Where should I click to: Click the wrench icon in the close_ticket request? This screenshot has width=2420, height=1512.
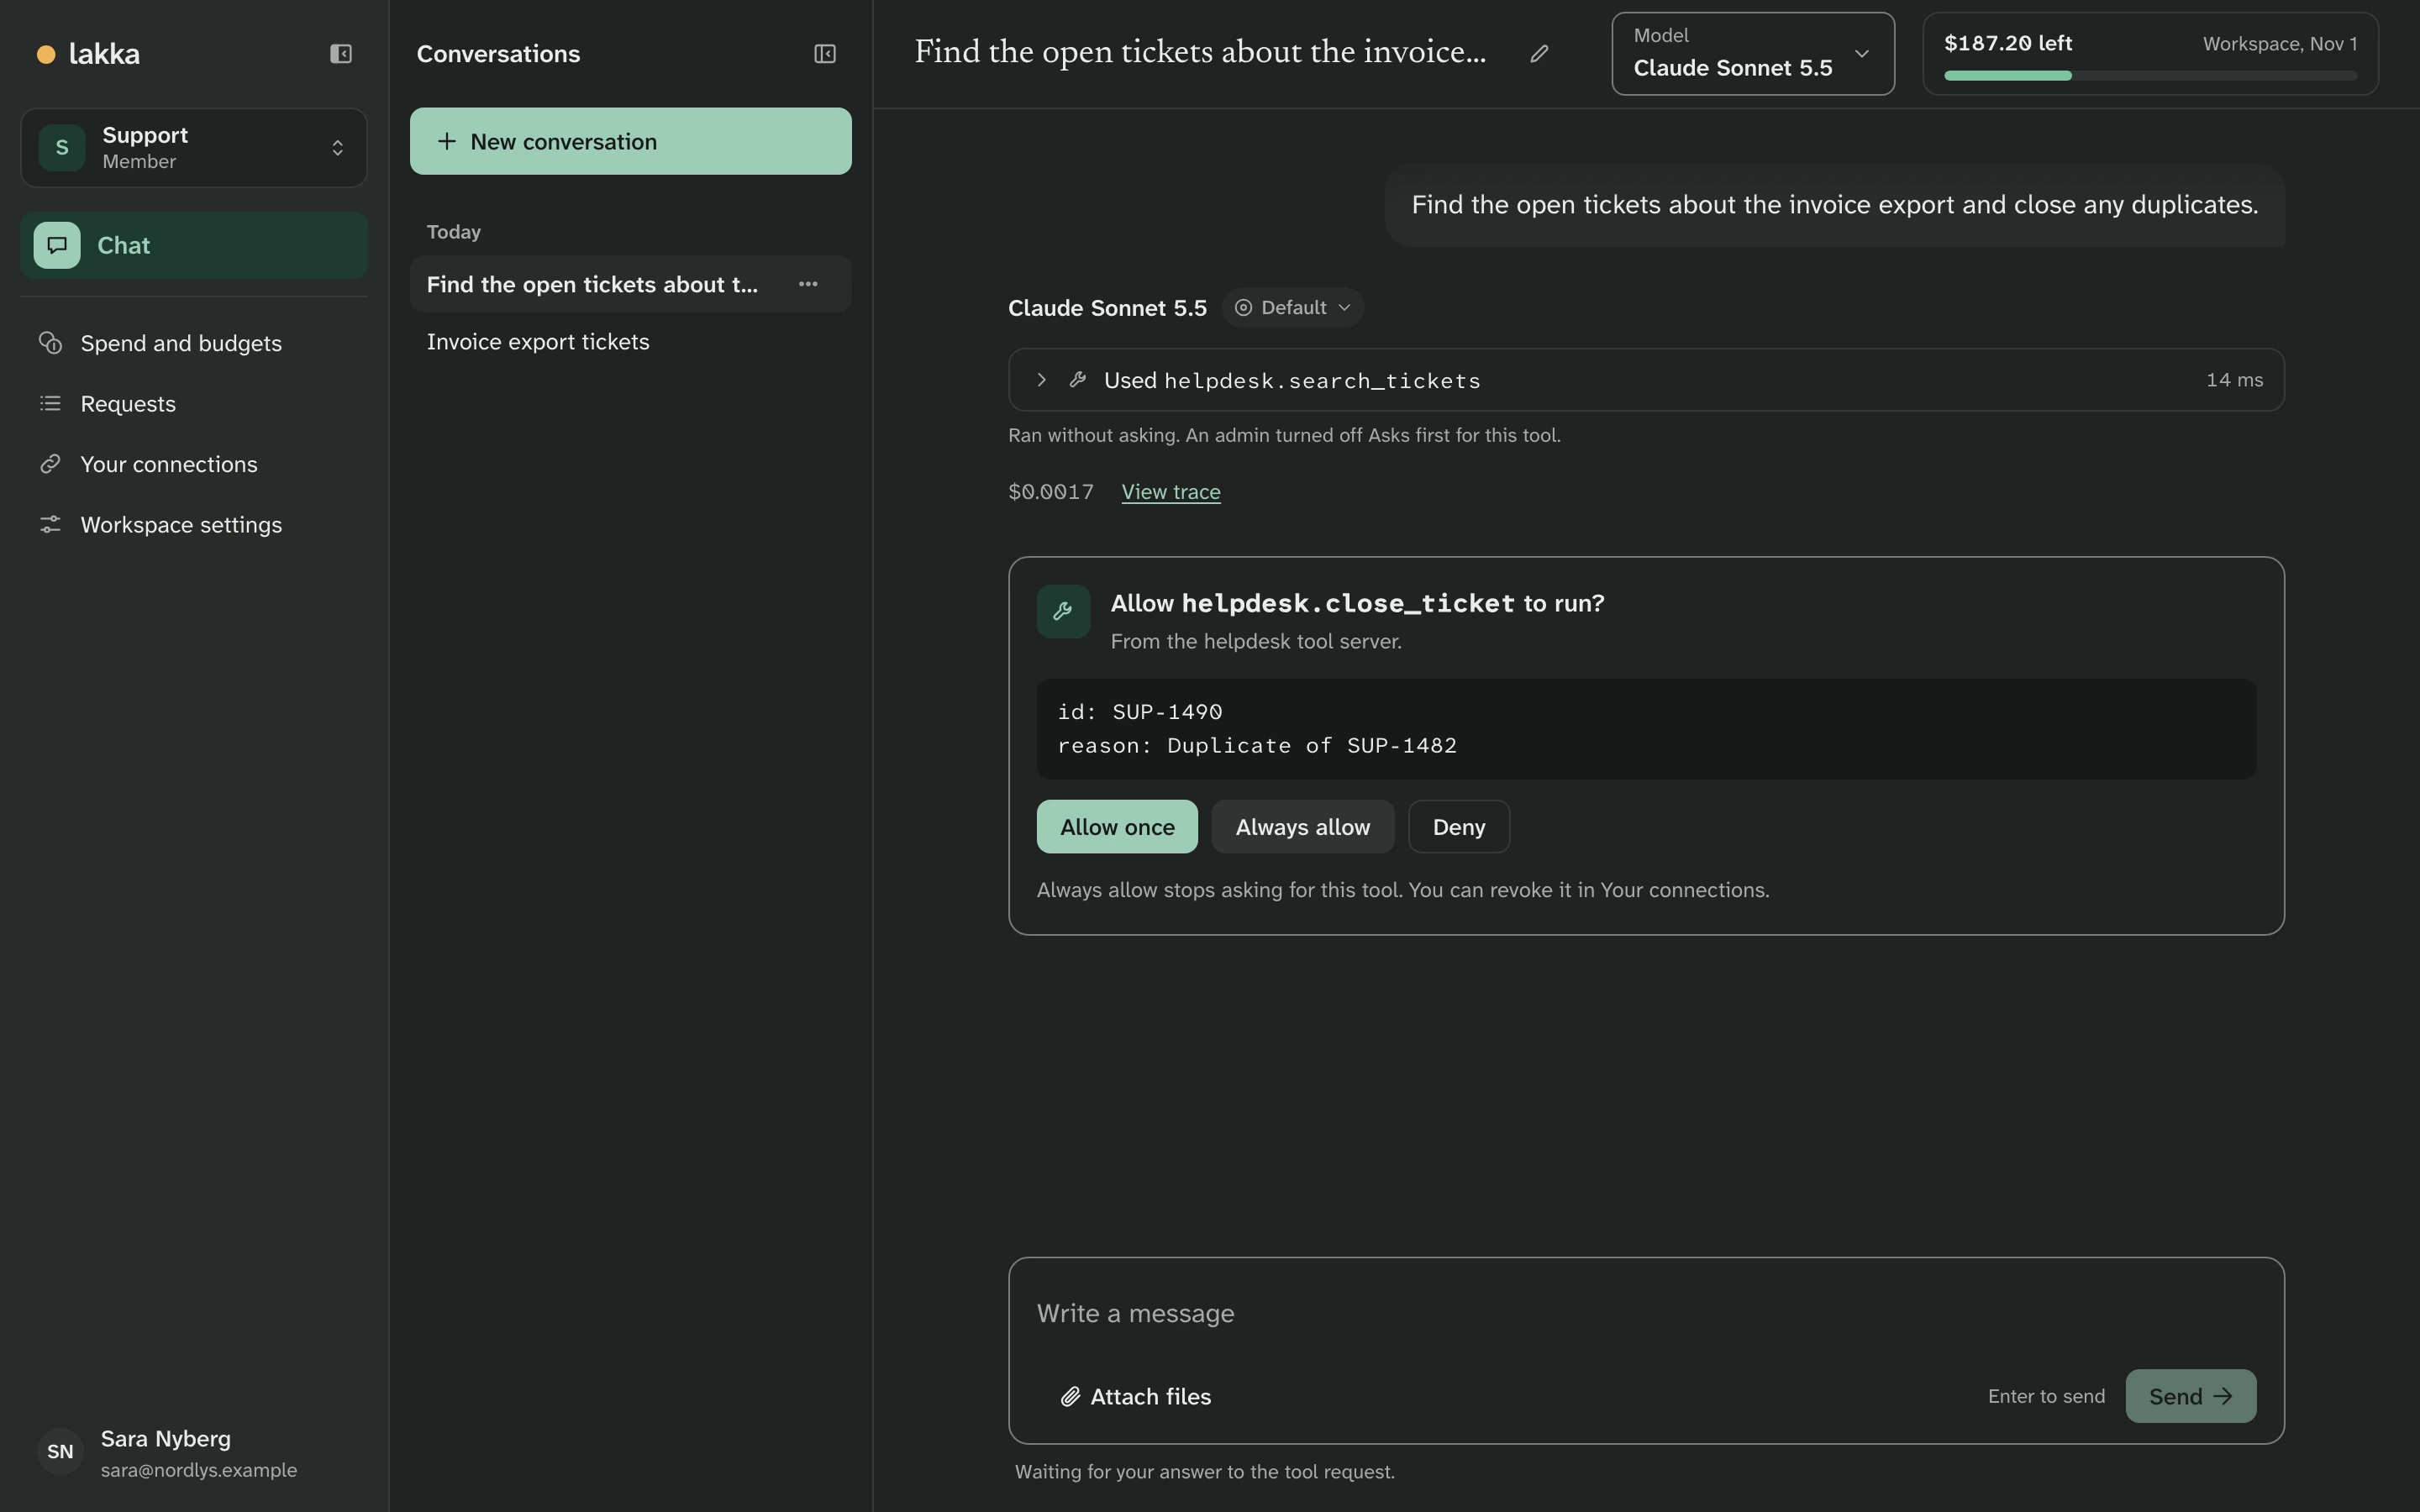pos(1063,611)
